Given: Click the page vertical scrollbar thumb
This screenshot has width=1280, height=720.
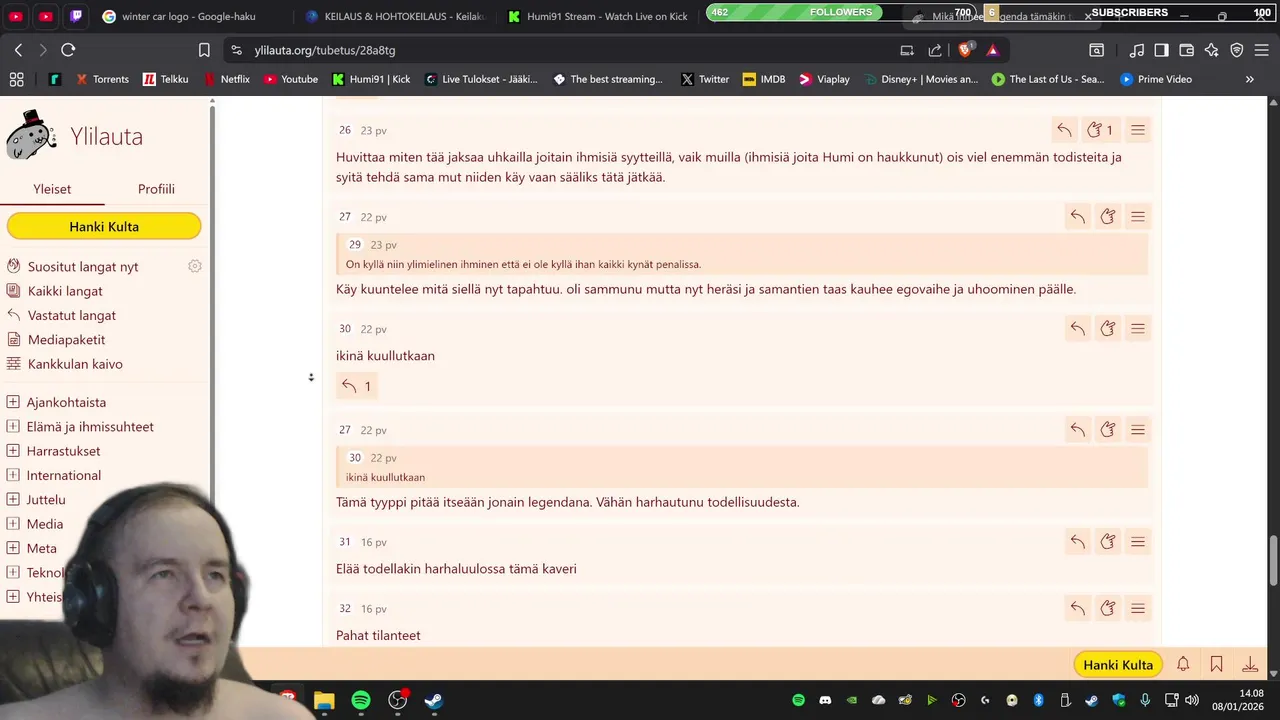Looking at the screenshot, I should [1273, 560].
